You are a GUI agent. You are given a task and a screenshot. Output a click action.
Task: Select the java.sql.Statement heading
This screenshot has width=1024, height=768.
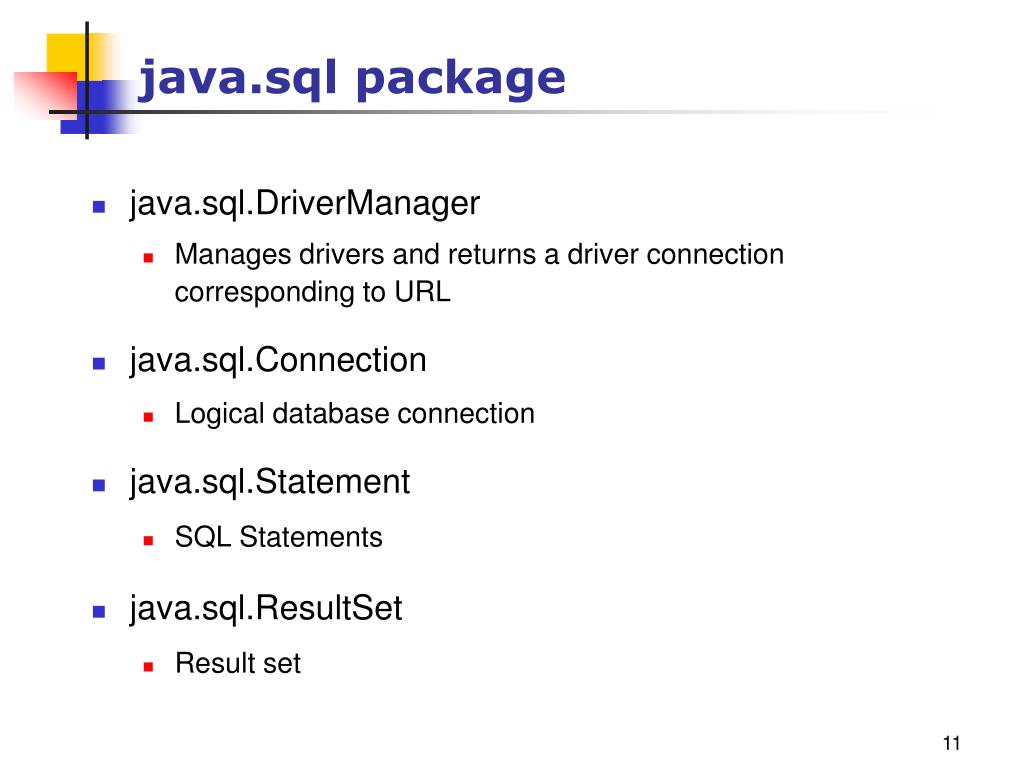(270, 483)
